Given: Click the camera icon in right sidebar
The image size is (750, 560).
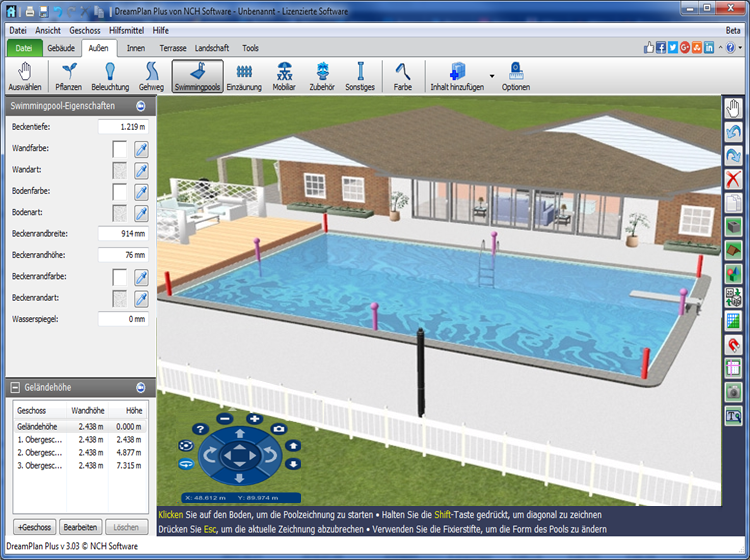Looking at the screenshot, I should (733, 392).
